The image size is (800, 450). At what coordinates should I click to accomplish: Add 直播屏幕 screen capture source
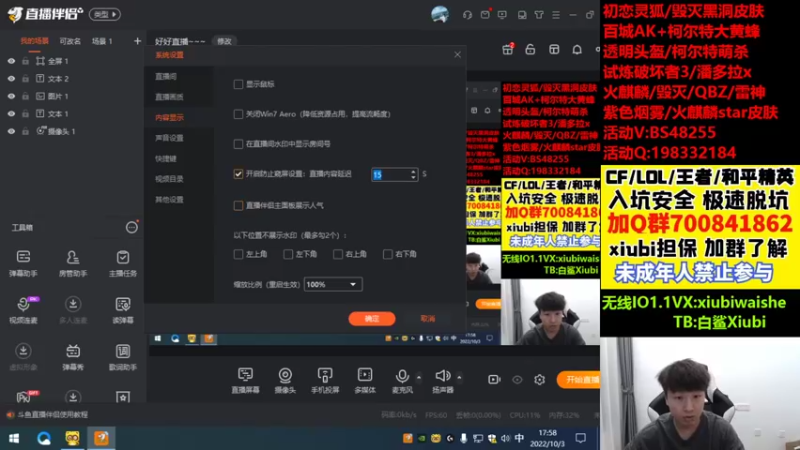pos(245,380)
